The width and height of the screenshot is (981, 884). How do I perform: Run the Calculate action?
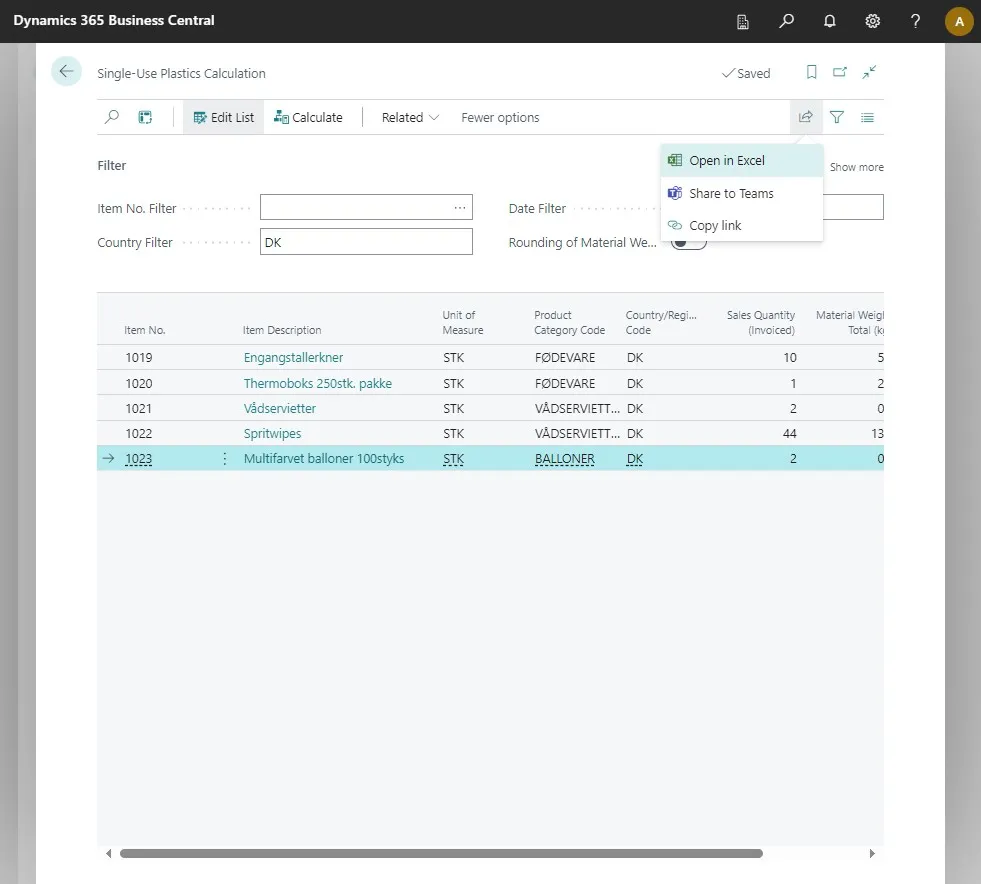click(308, 117)
